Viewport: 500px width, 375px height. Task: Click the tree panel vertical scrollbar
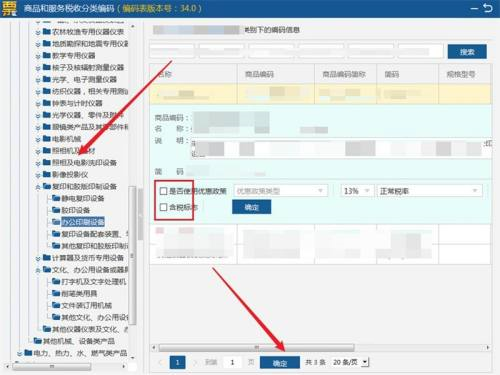(132, 255)
